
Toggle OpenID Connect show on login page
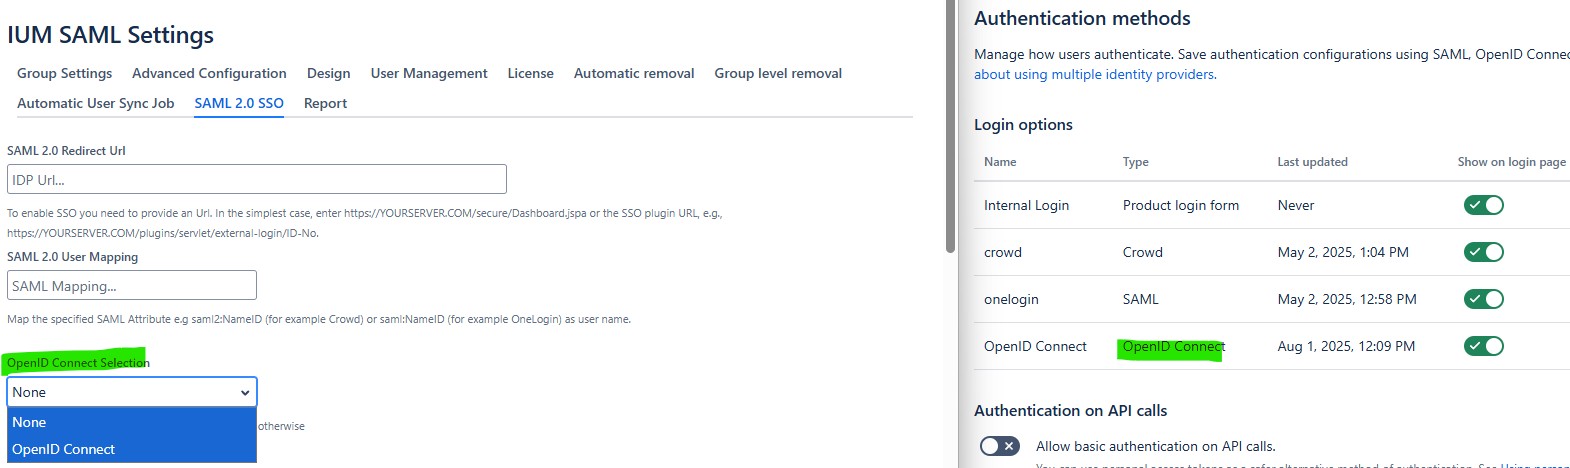tap(1483, 346)
